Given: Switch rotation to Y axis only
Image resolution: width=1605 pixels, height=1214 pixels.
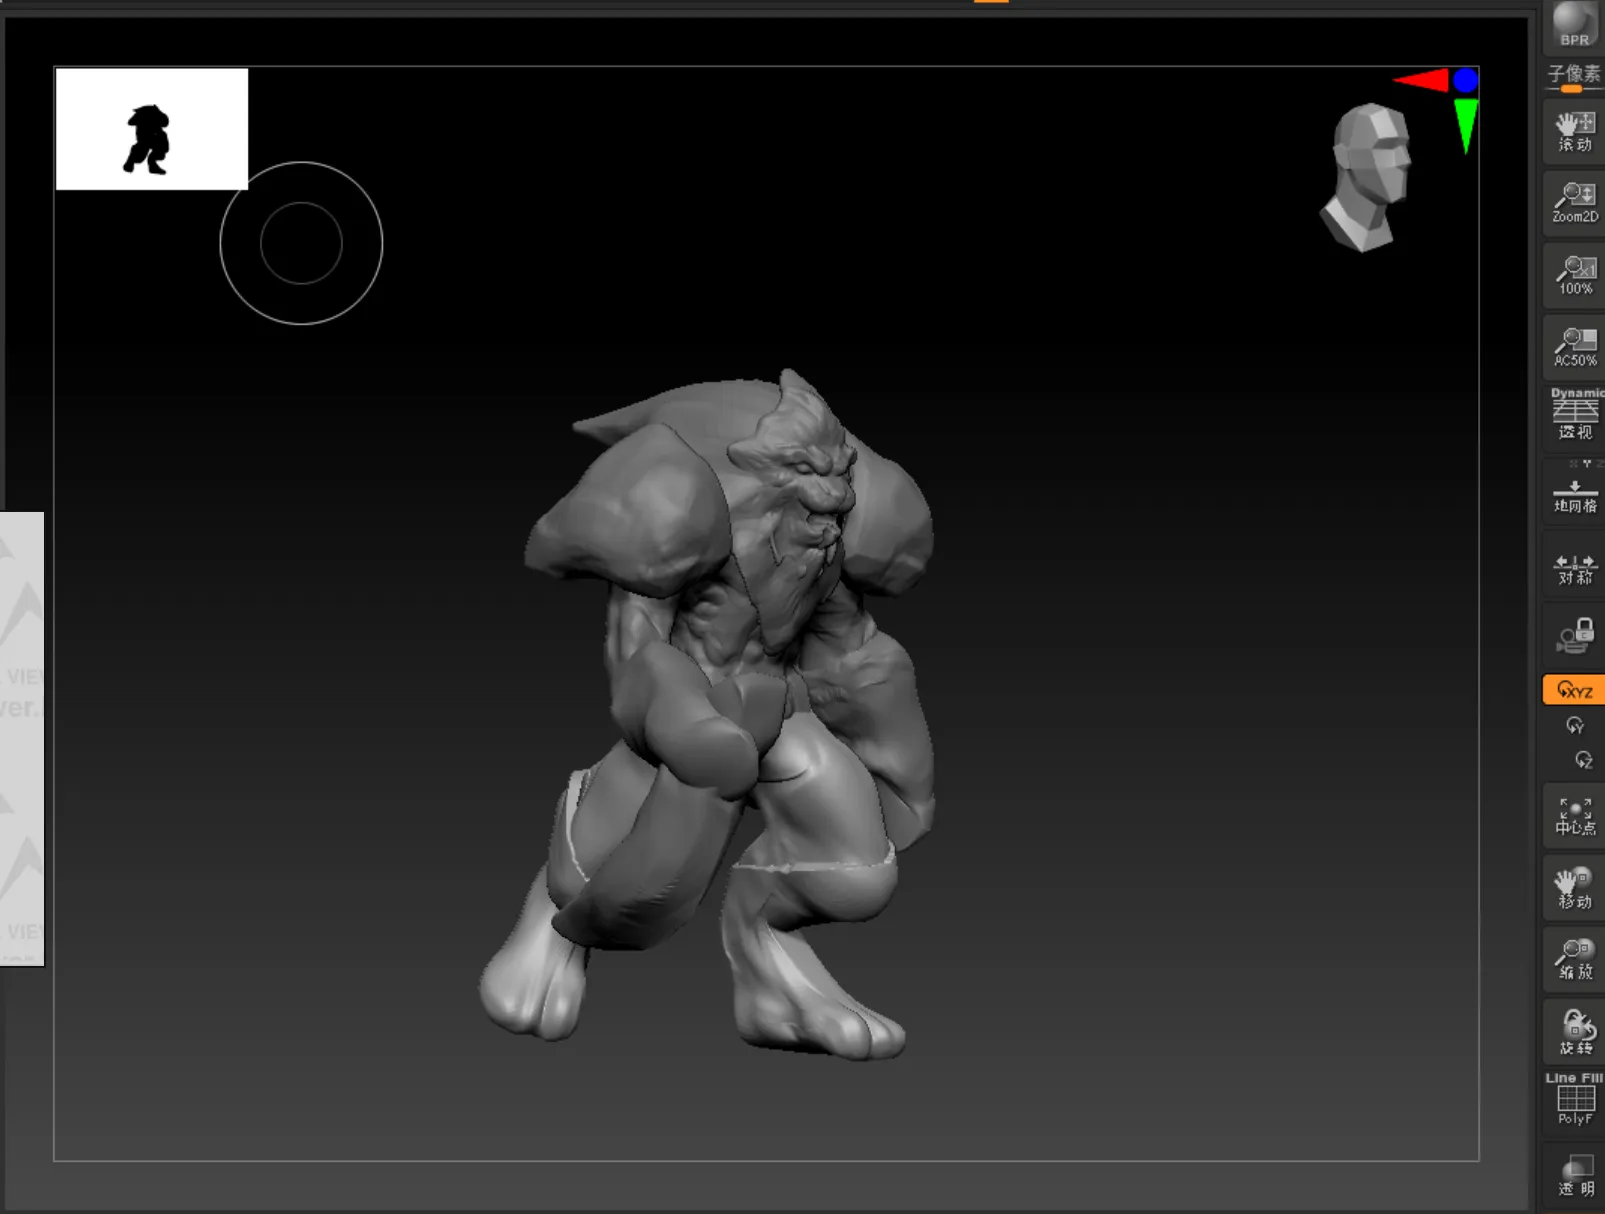Looking at the screenshot, I should pos(1575,725).
